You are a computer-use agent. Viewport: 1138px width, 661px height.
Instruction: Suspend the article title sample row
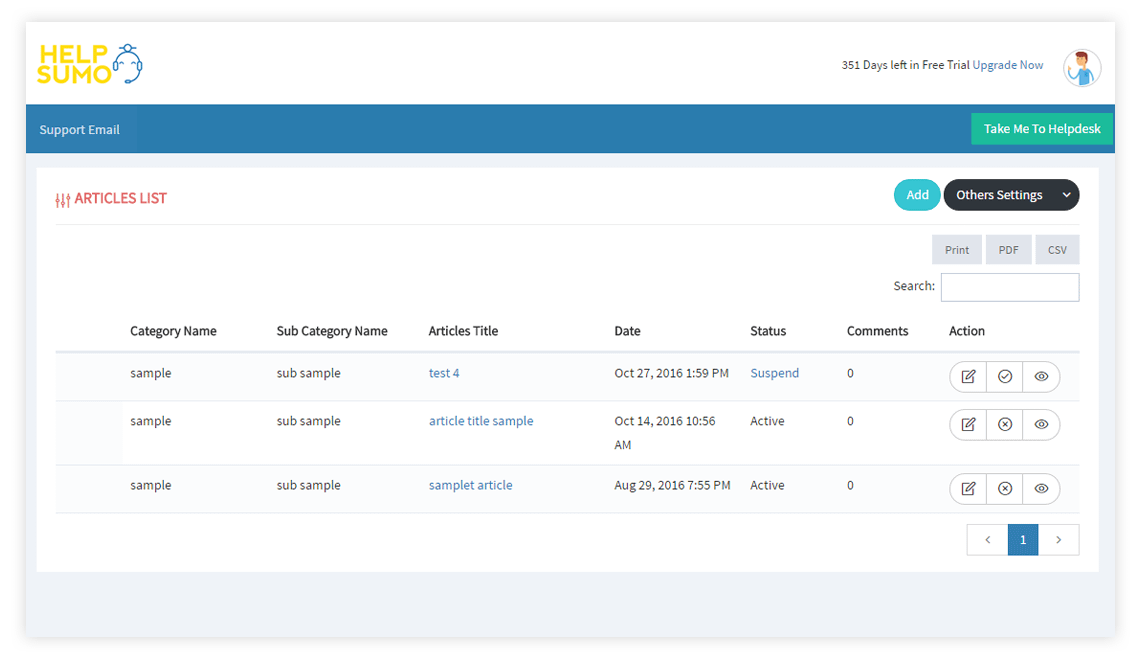click(x=1004, y=424)
